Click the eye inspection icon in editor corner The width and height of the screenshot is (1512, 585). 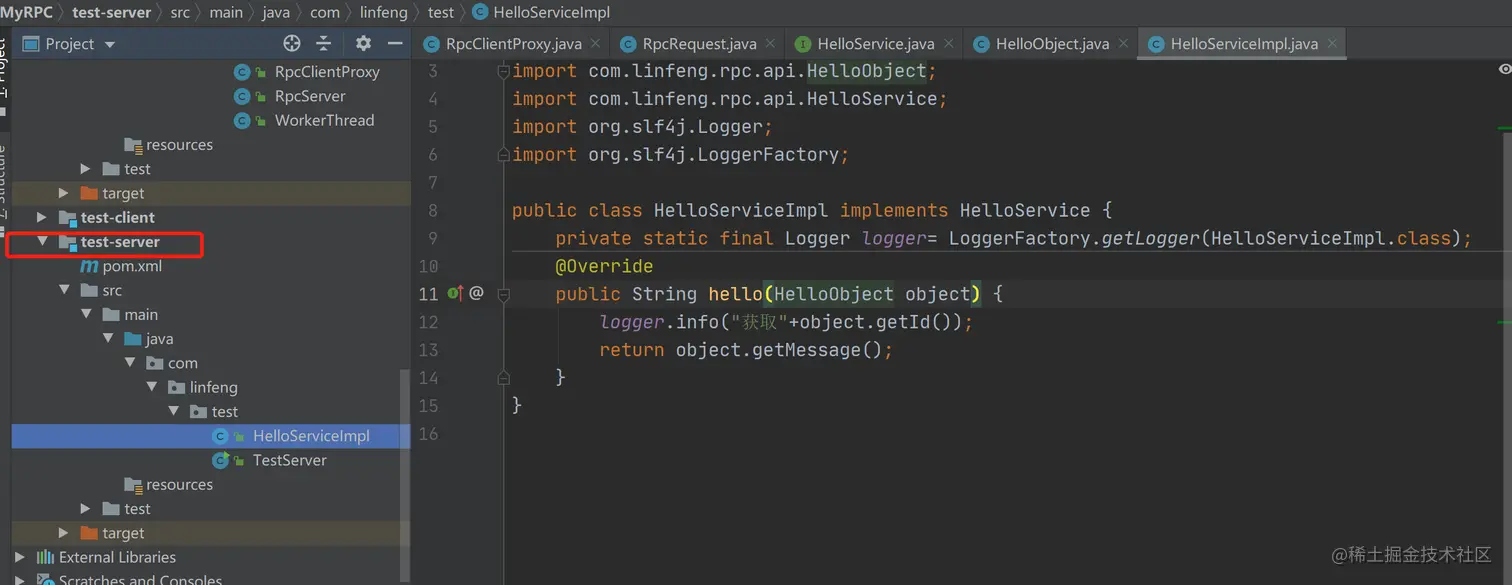coord(1505,69)
